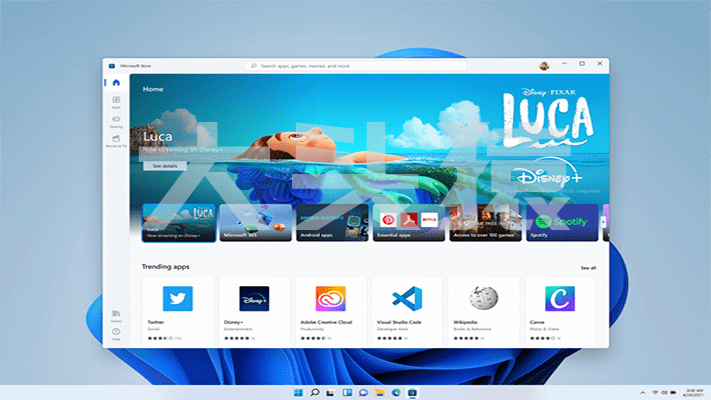Click the volume tray icon
711x400 pixels.
click(664, 392)
